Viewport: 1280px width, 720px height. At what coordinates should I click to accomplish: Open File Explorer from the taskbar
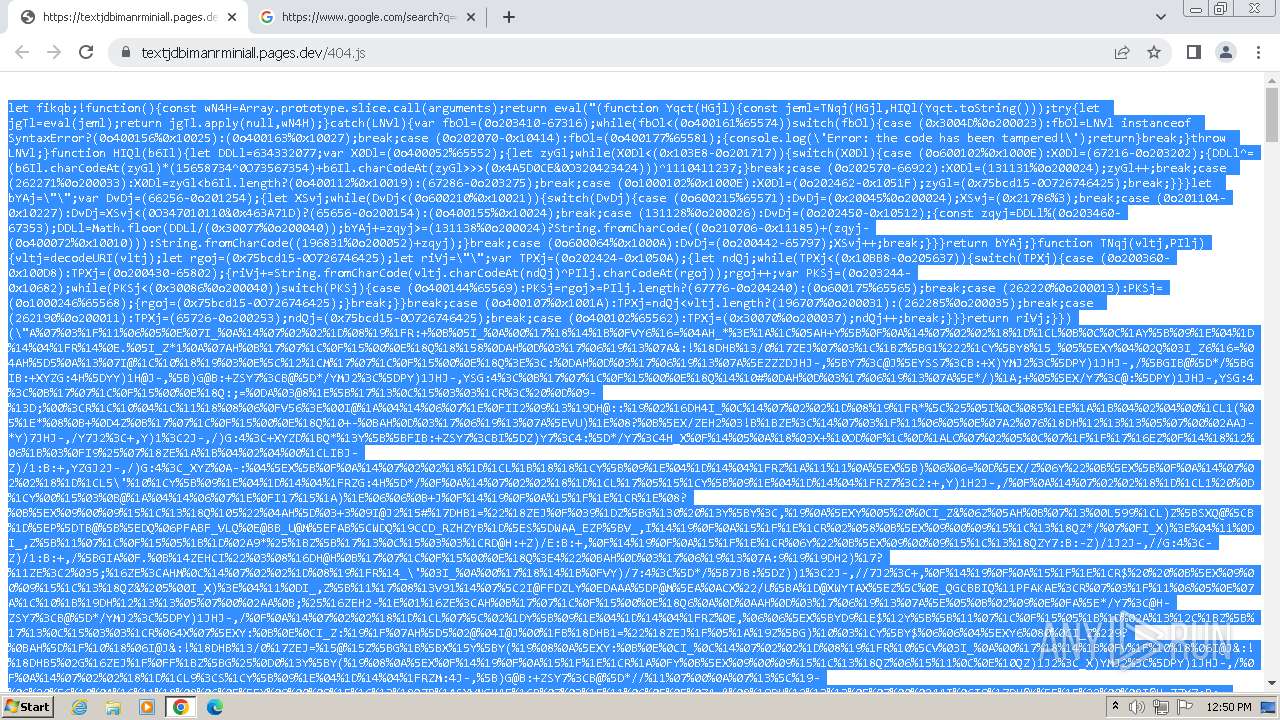point(113,706)
